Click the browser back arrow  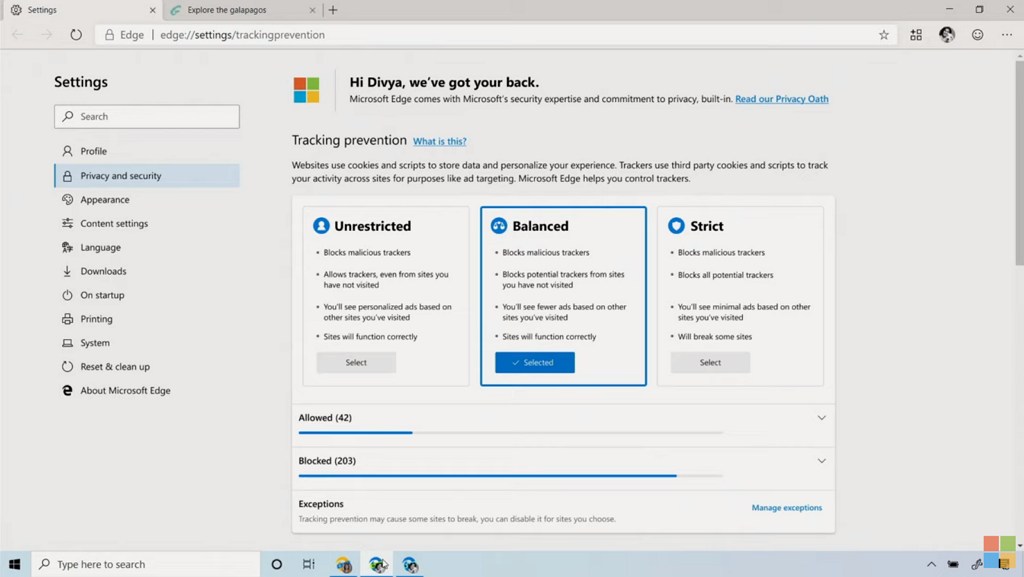point(18,35)
